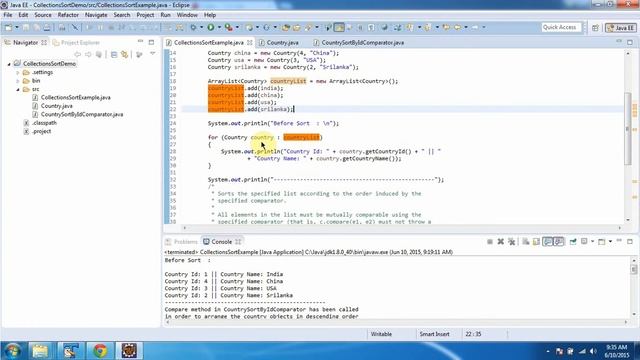Click Clear Console icon

526,242
